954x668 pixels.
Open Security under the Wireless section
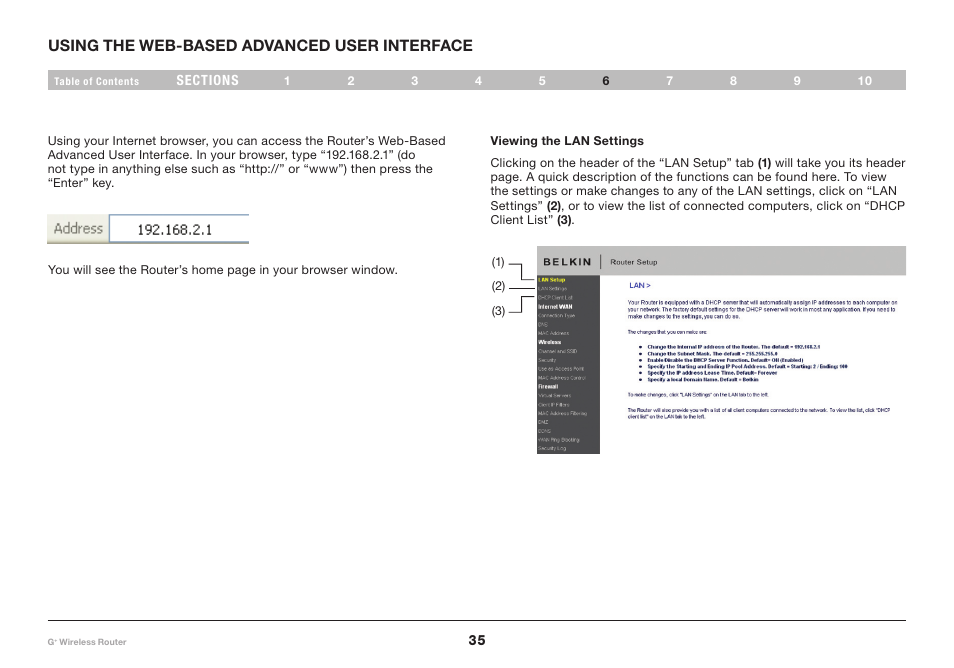[x=547, y=360]
